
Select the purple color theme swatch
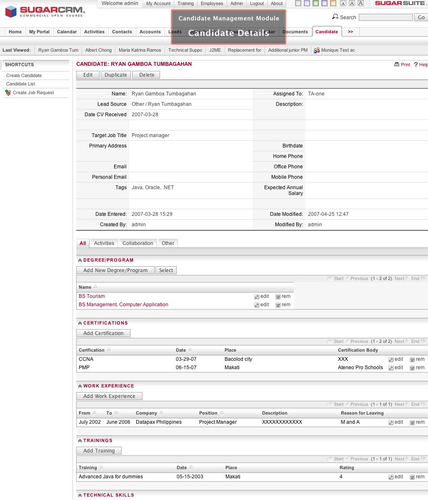(x=324, y=3)
